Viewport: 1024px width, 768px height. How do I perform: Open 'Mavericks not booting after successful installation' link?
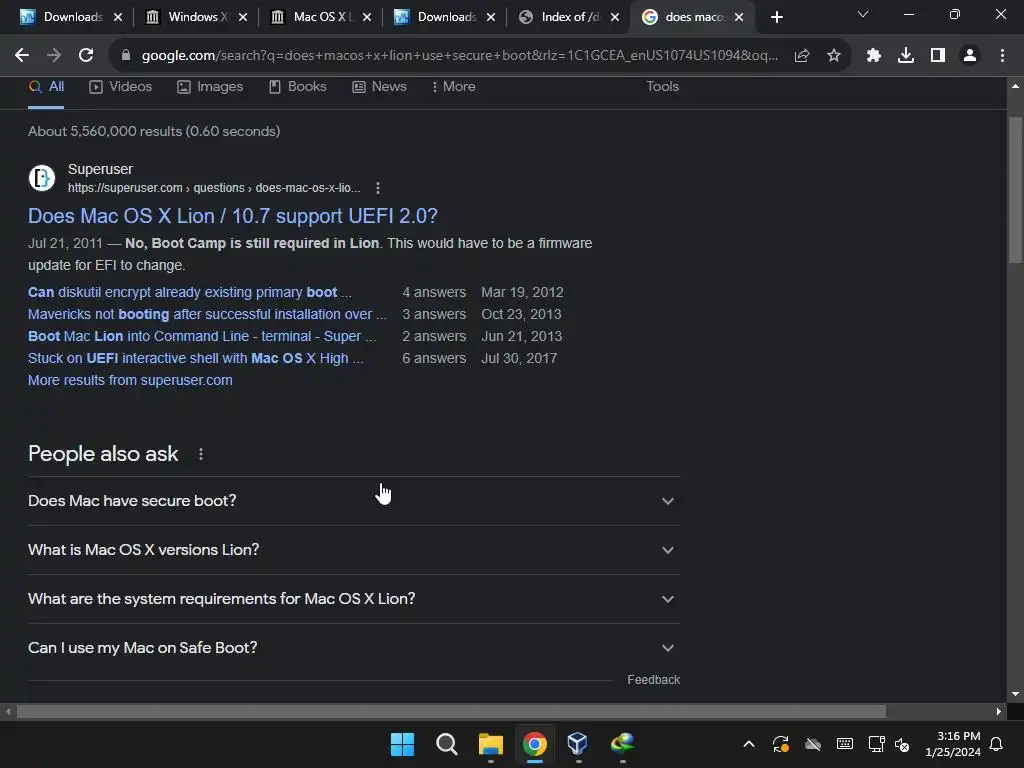pos(207,315)
